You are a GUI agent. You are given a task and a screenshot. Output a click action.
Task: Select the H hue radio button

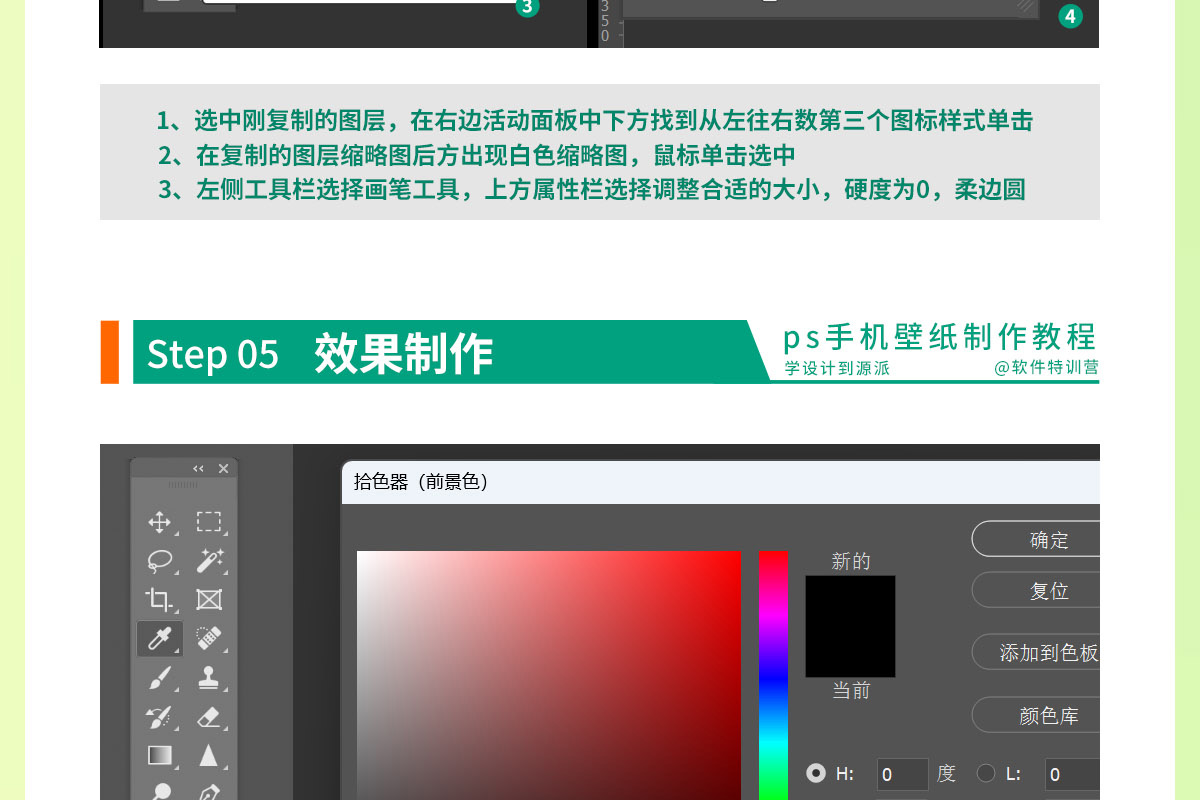[816, 773]
